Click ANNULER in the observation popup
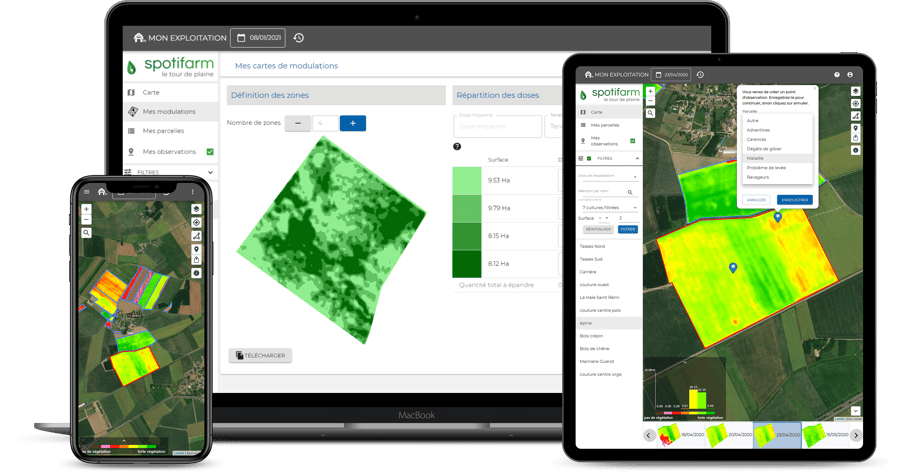Viewport: 900px width, 472px height. click(756, 200)
